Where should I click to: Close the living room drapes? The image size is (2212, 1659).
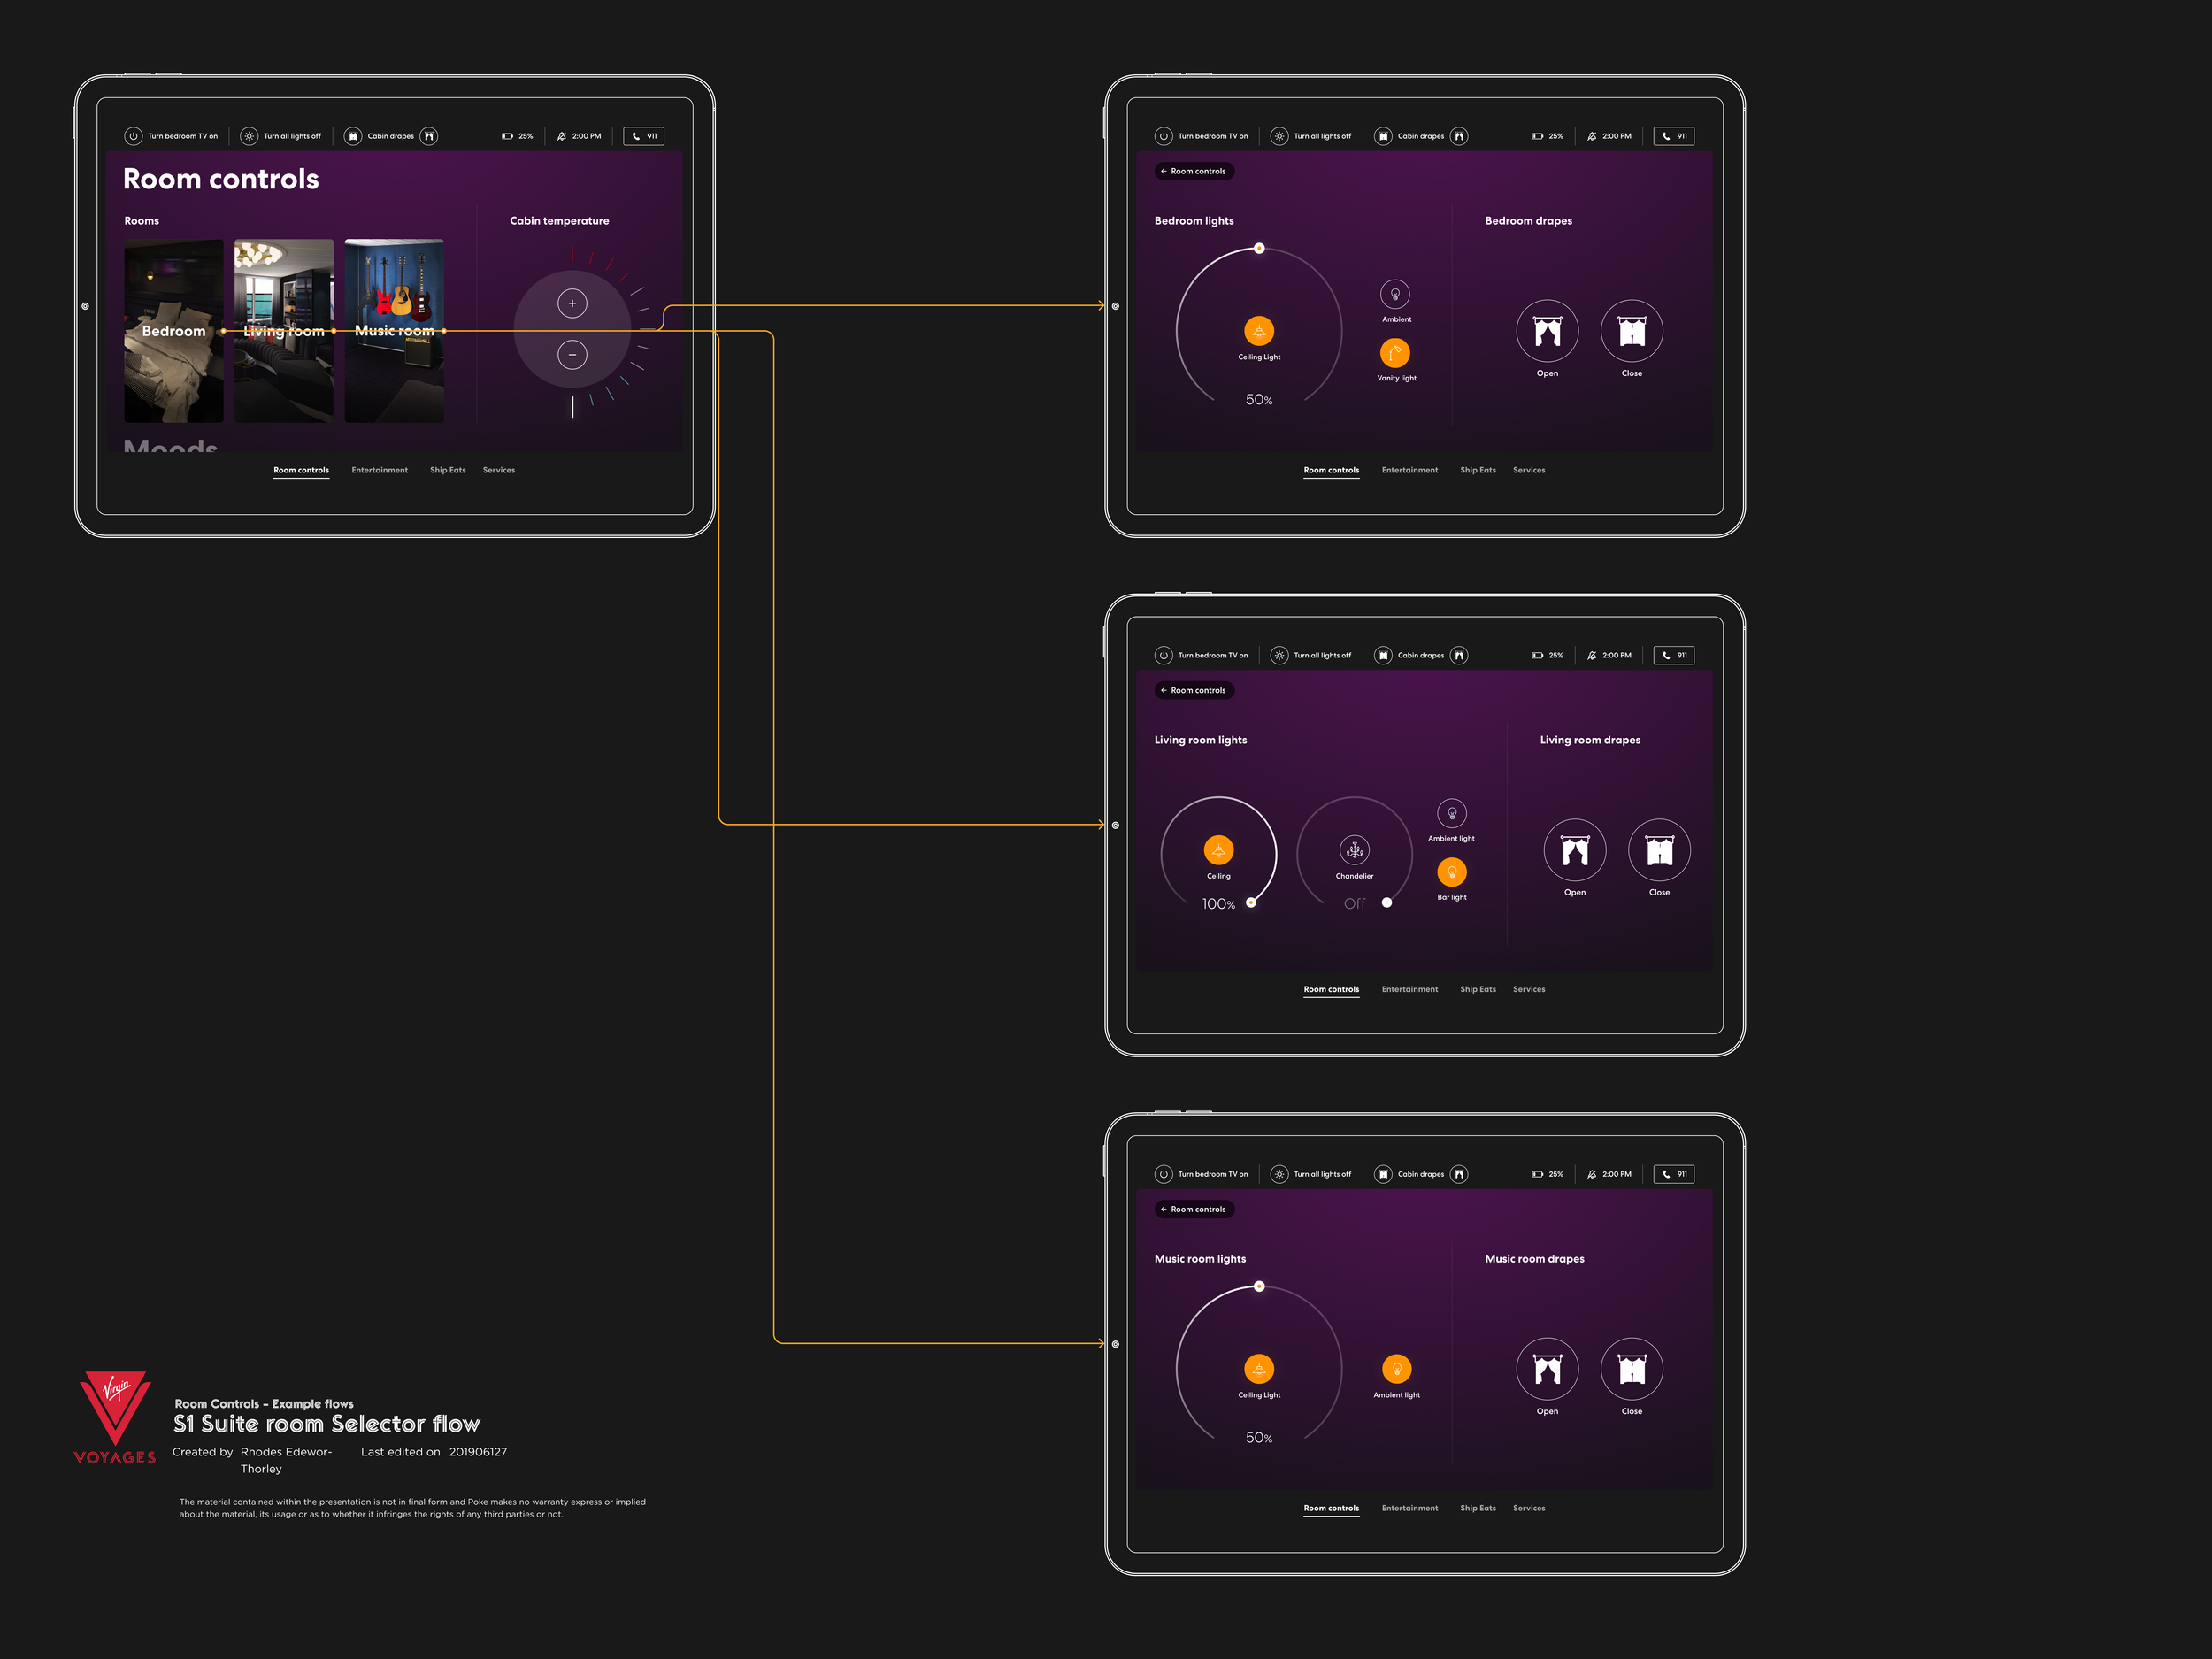click(1659, 850)
